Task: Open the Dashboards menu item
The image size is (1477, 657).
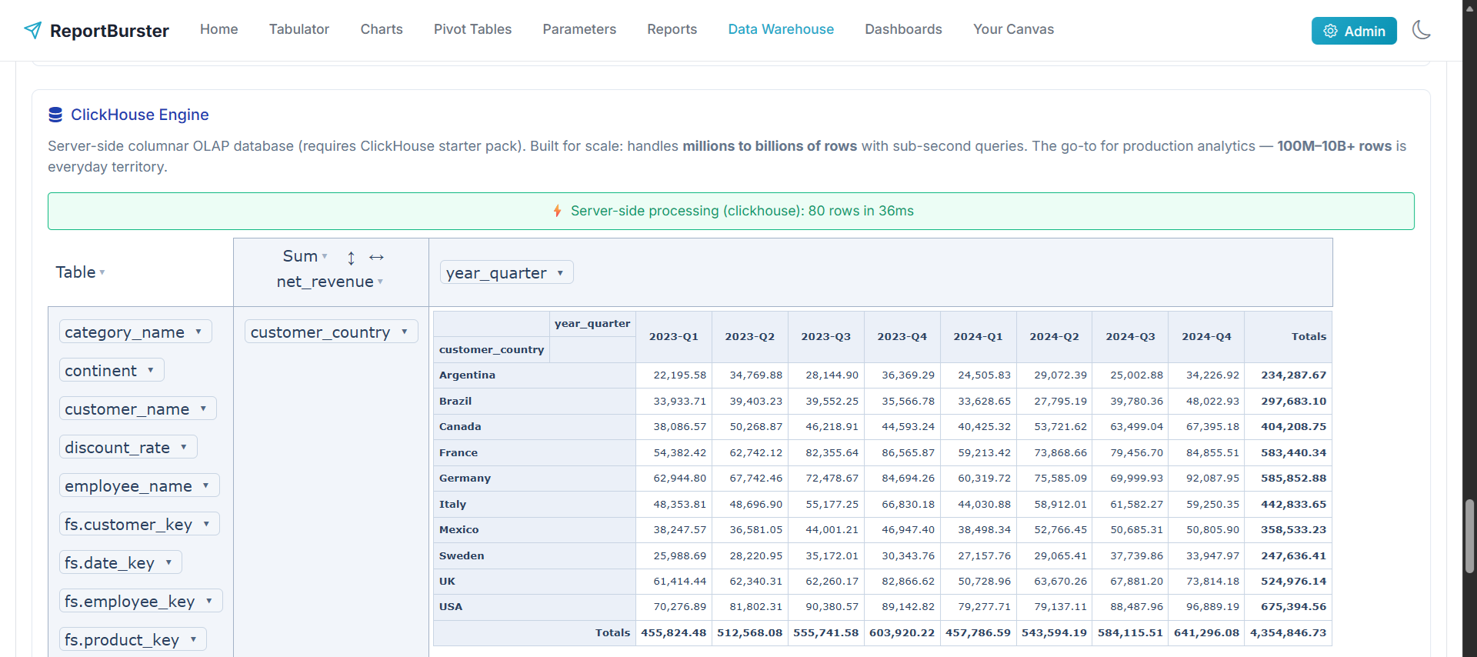Action: 903,29
